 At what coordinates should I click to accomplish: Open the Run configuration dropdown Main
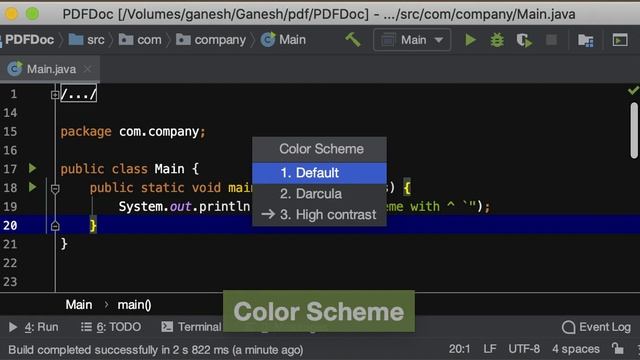click(x=412, y=40)
